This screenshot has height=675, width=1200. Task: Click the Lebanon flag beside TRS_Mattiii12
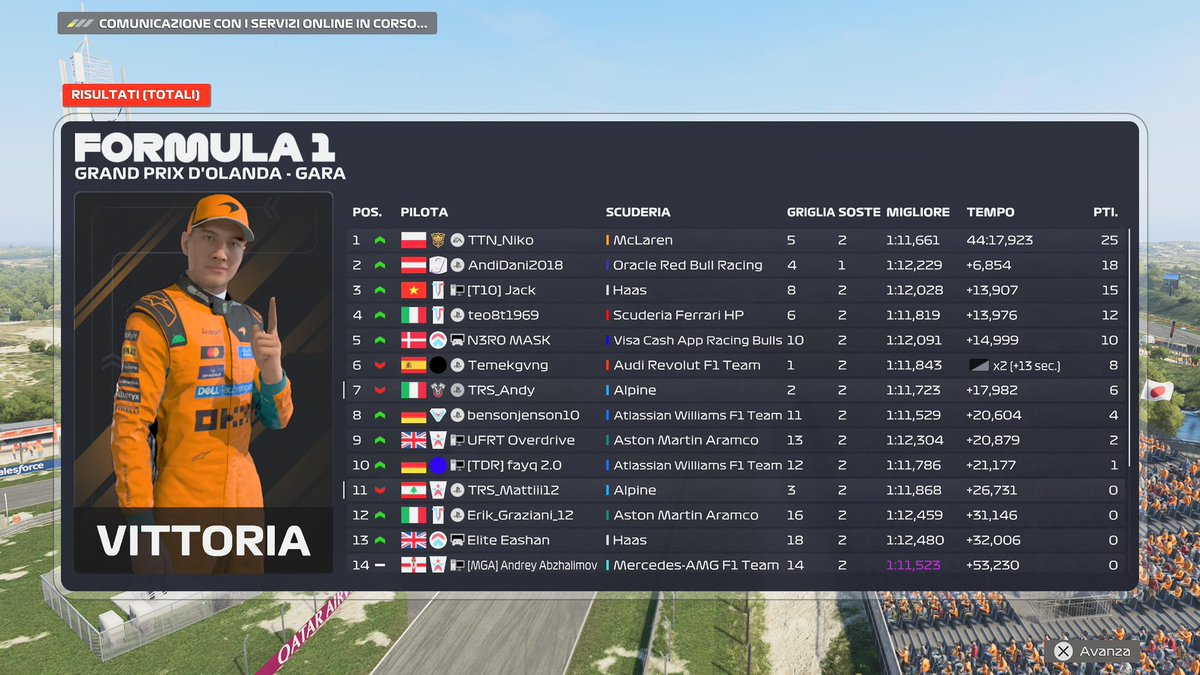(x=413, y=490)
